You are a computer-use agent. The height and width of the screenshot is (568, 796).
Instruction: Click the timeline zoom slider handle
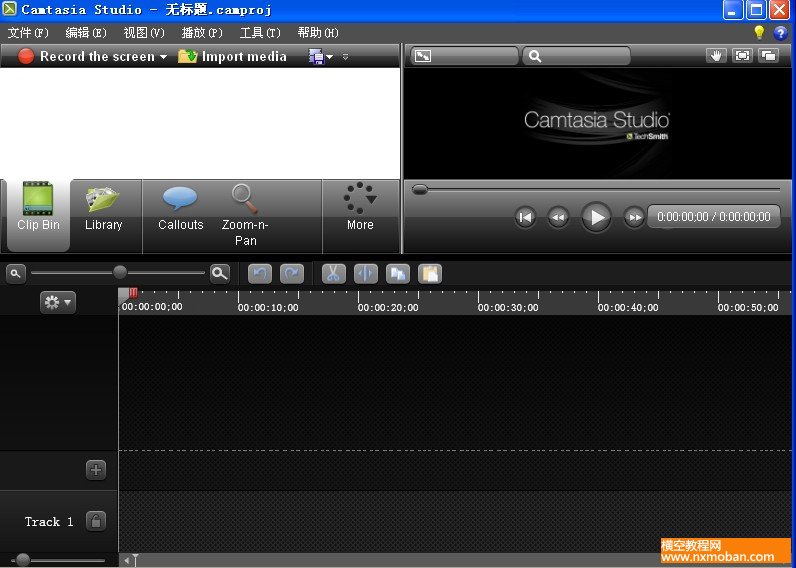coord(120,272)
